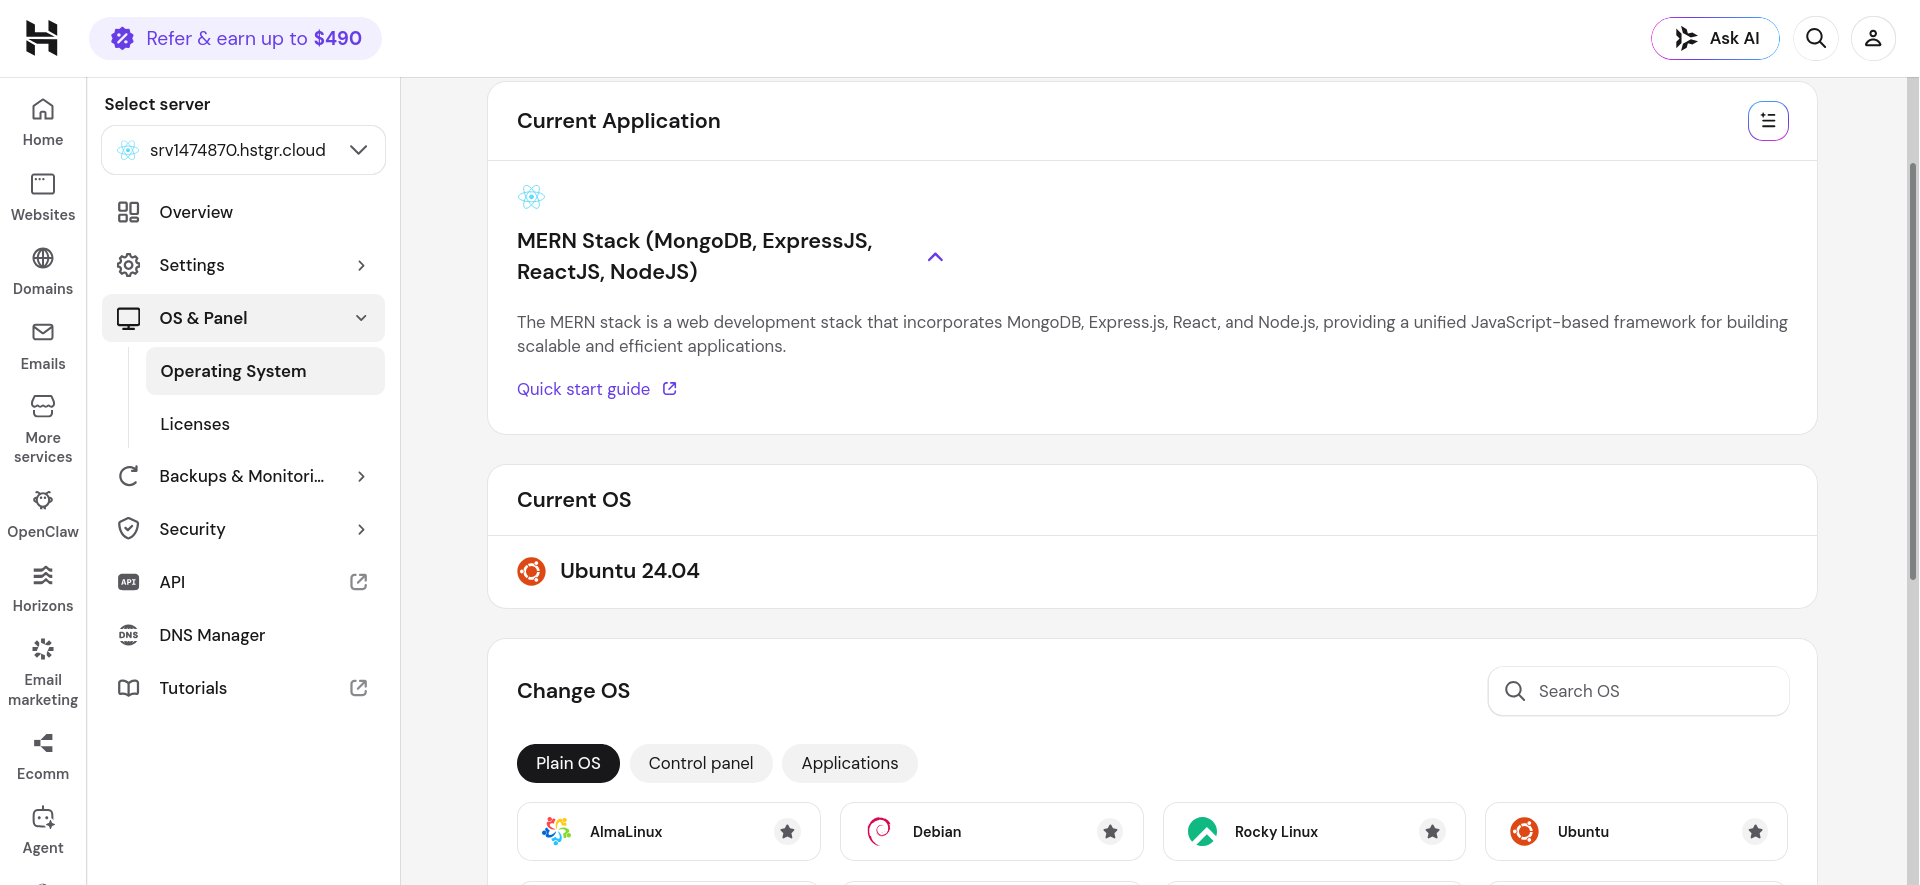This screenshot has width=1920, height=885.
Task: Toggle favorite star on Debian
Action: [1110, 832]
